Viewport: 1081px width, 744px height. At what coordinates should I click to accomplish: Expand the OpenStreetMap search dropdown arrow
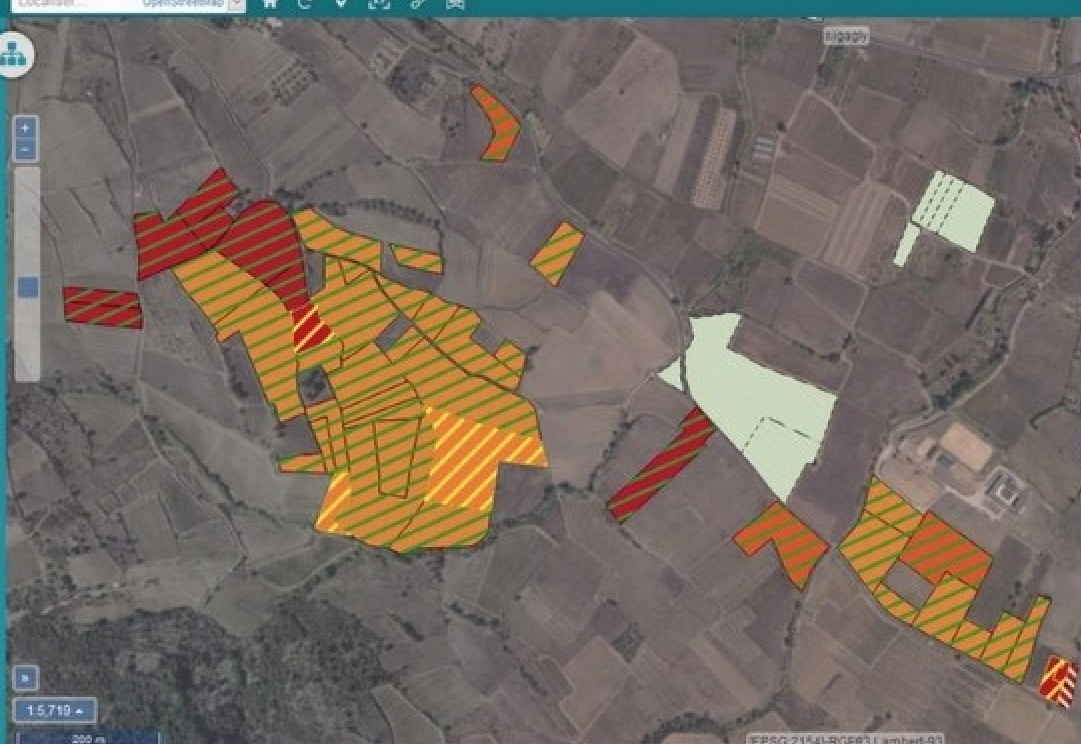tap(235, 4)
